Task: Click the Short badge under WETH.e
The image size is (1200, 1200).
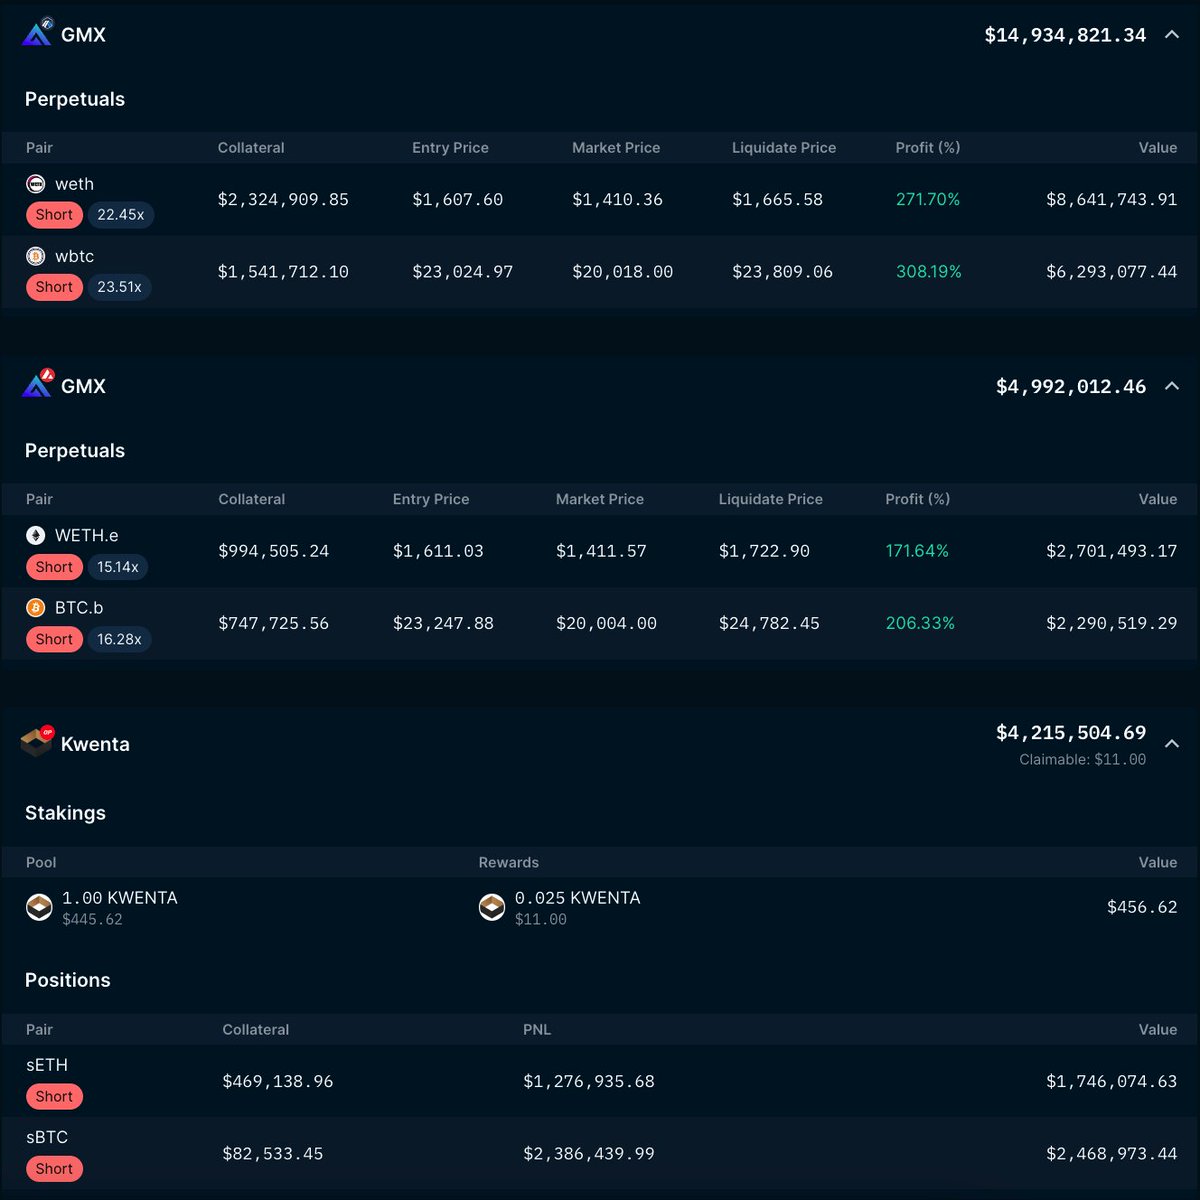Action: click(54, 566)
